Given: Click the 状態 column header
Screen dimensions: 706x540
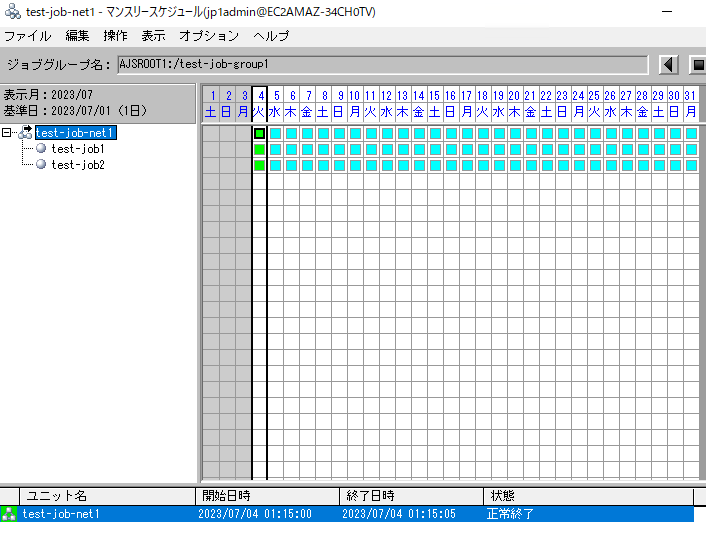Looking at the screenshot, I should (x=502, y=496).
